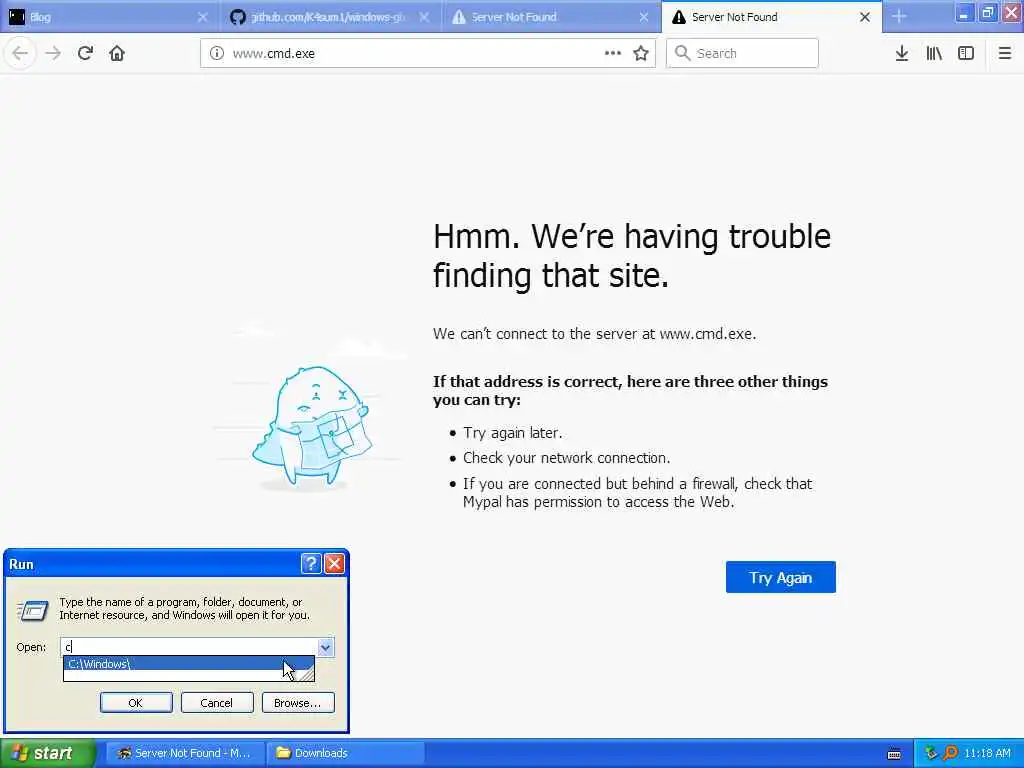Switch to Server Not Found taskbar window
Screen dimensions: 1024x768
point(184,753)
